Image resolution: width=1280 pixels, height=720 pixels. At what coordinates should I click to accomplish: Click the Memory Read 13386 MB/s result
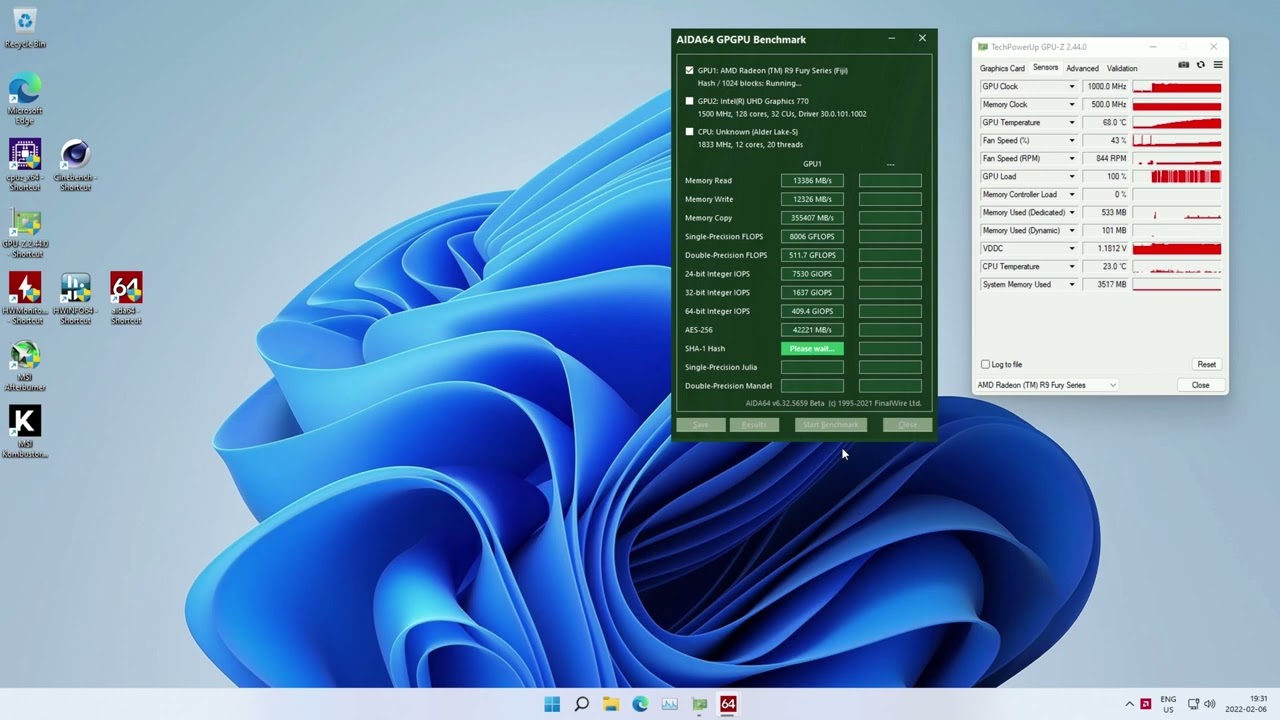812,181
